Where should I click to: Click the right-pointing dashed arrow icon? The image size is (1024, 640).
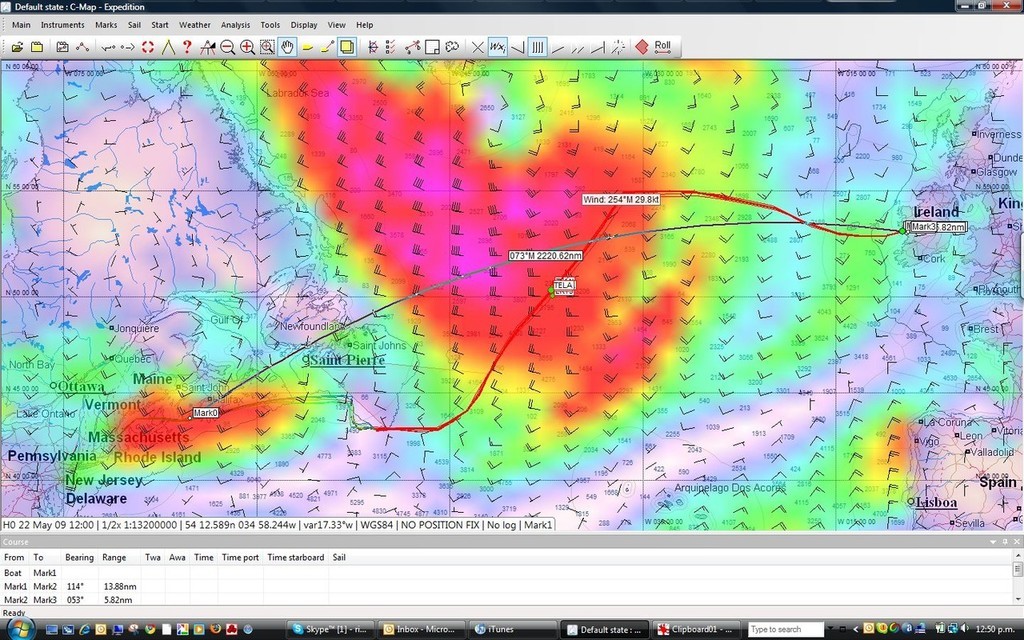click(x=128, y=47)
